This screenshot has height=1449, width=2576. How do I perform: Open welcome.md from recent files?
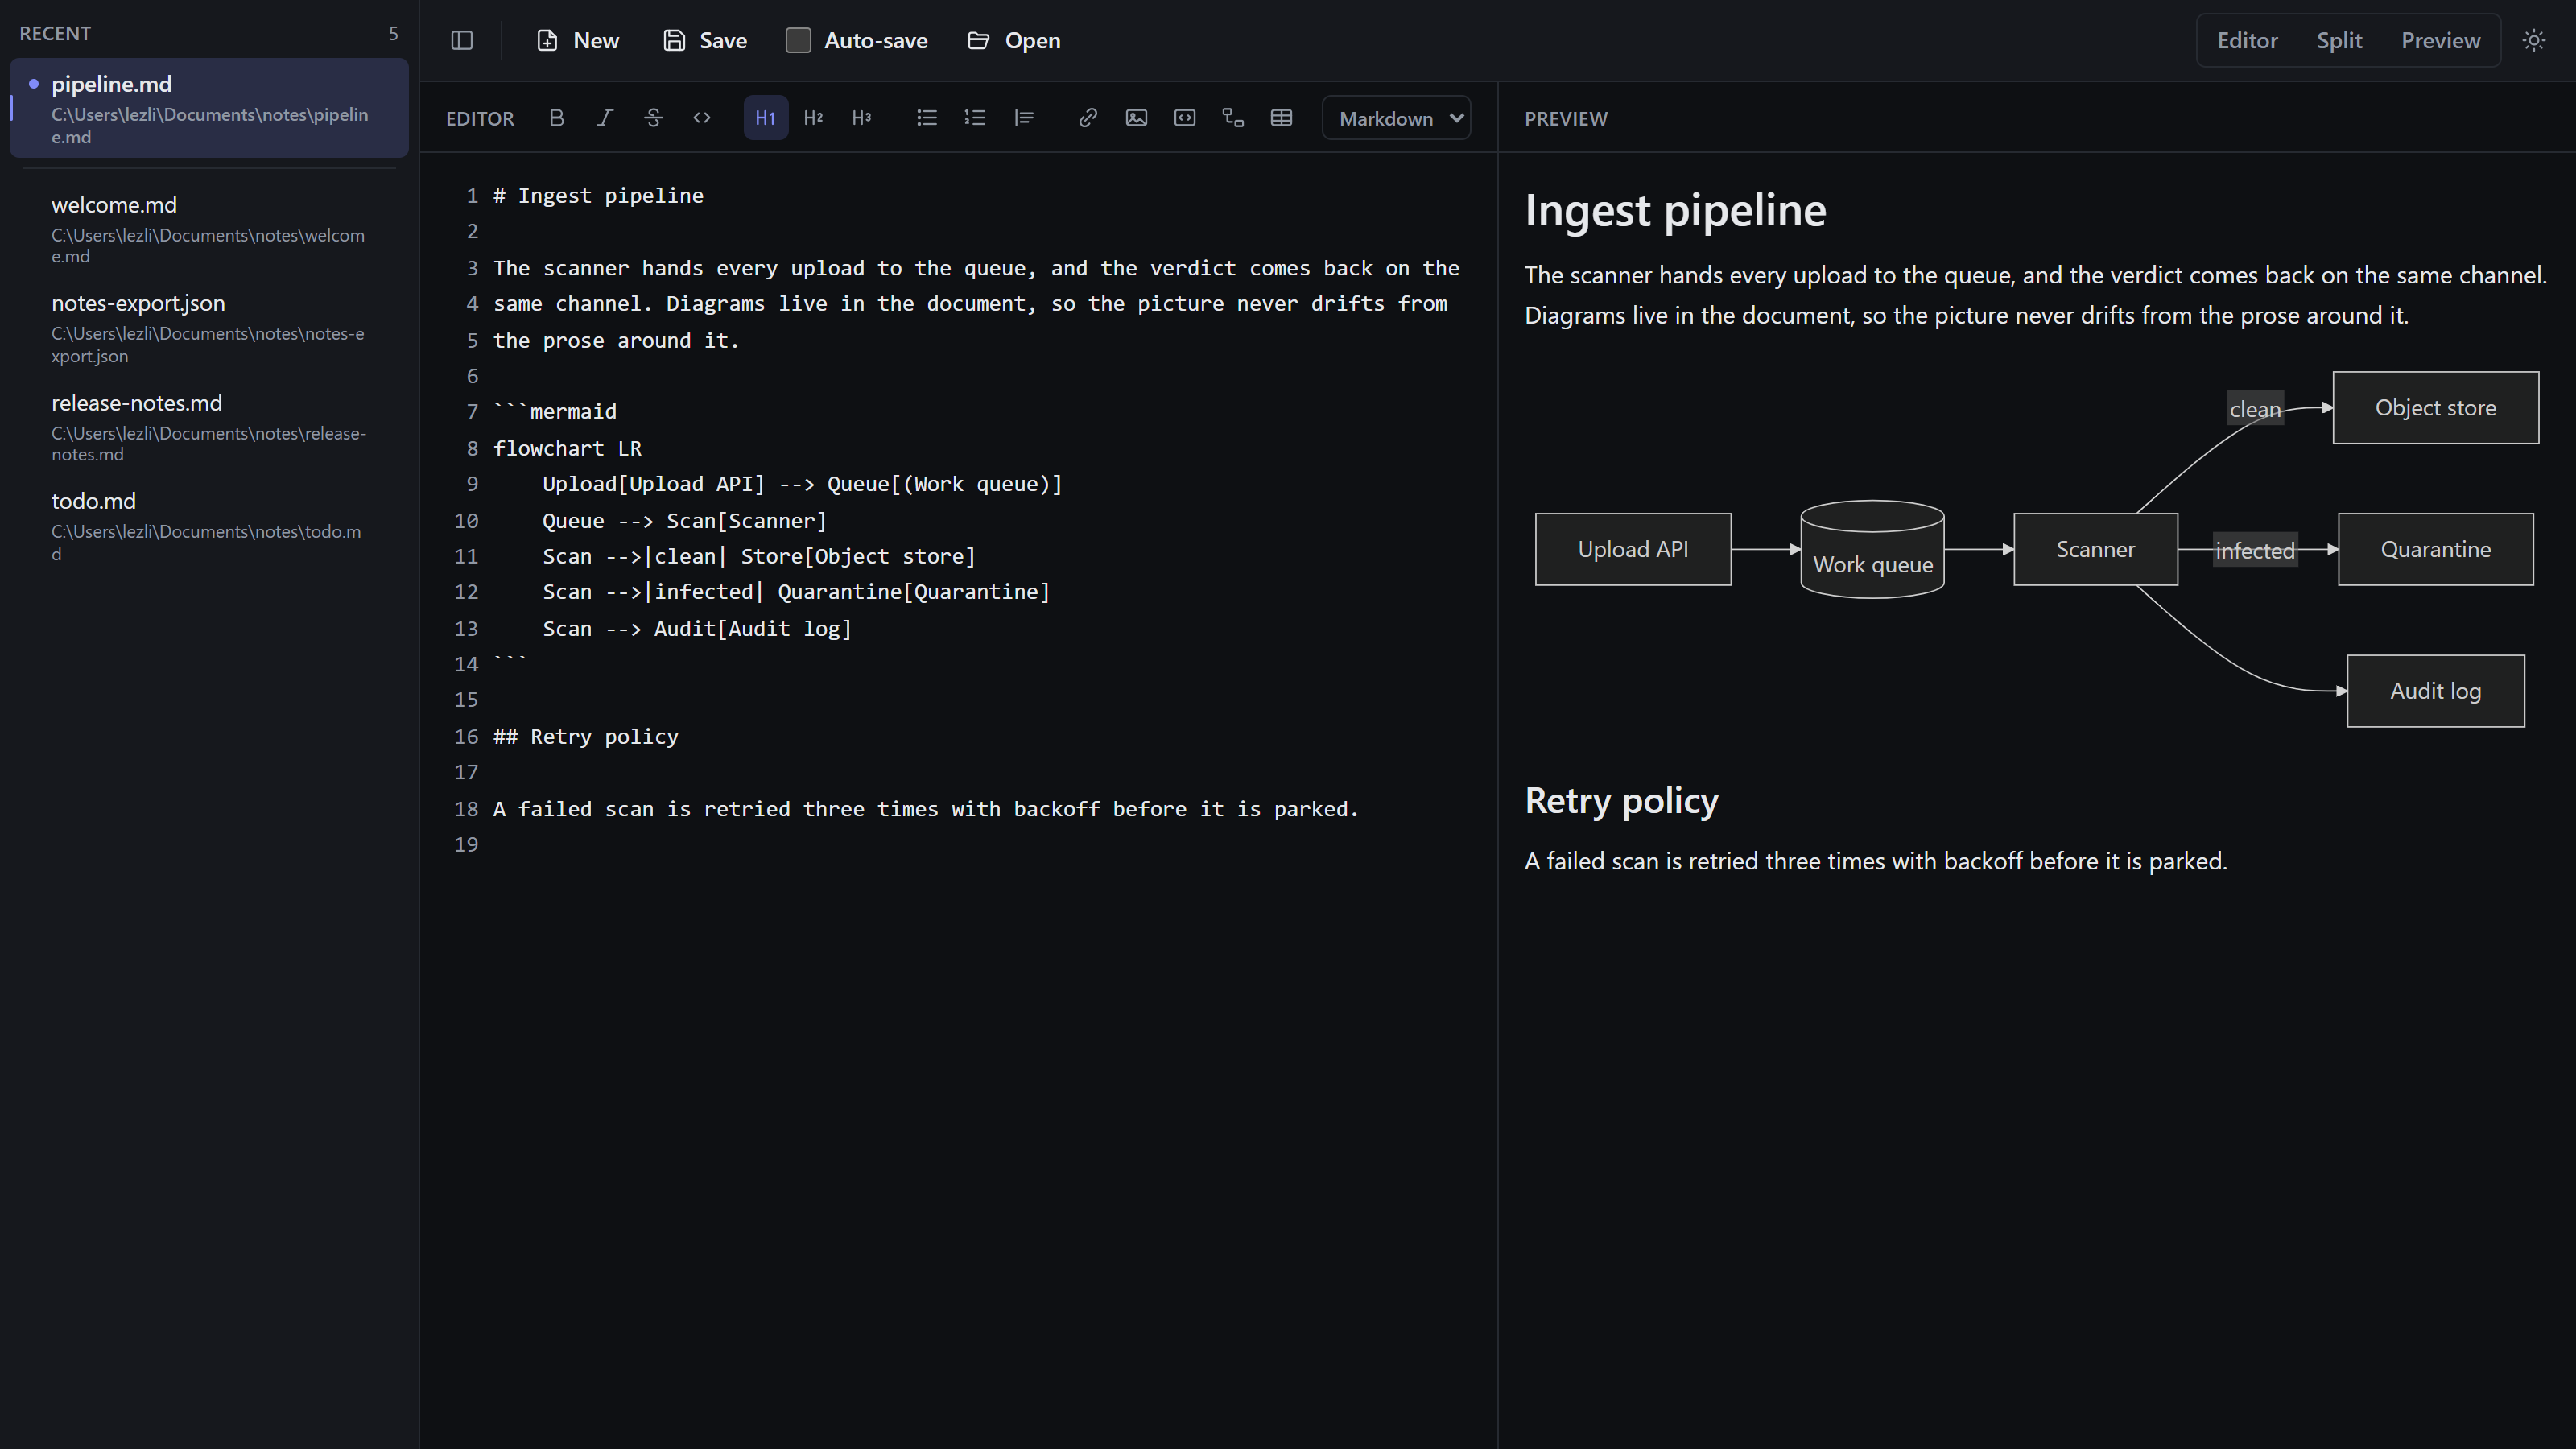pyautogui.click(x=209, y=229)
